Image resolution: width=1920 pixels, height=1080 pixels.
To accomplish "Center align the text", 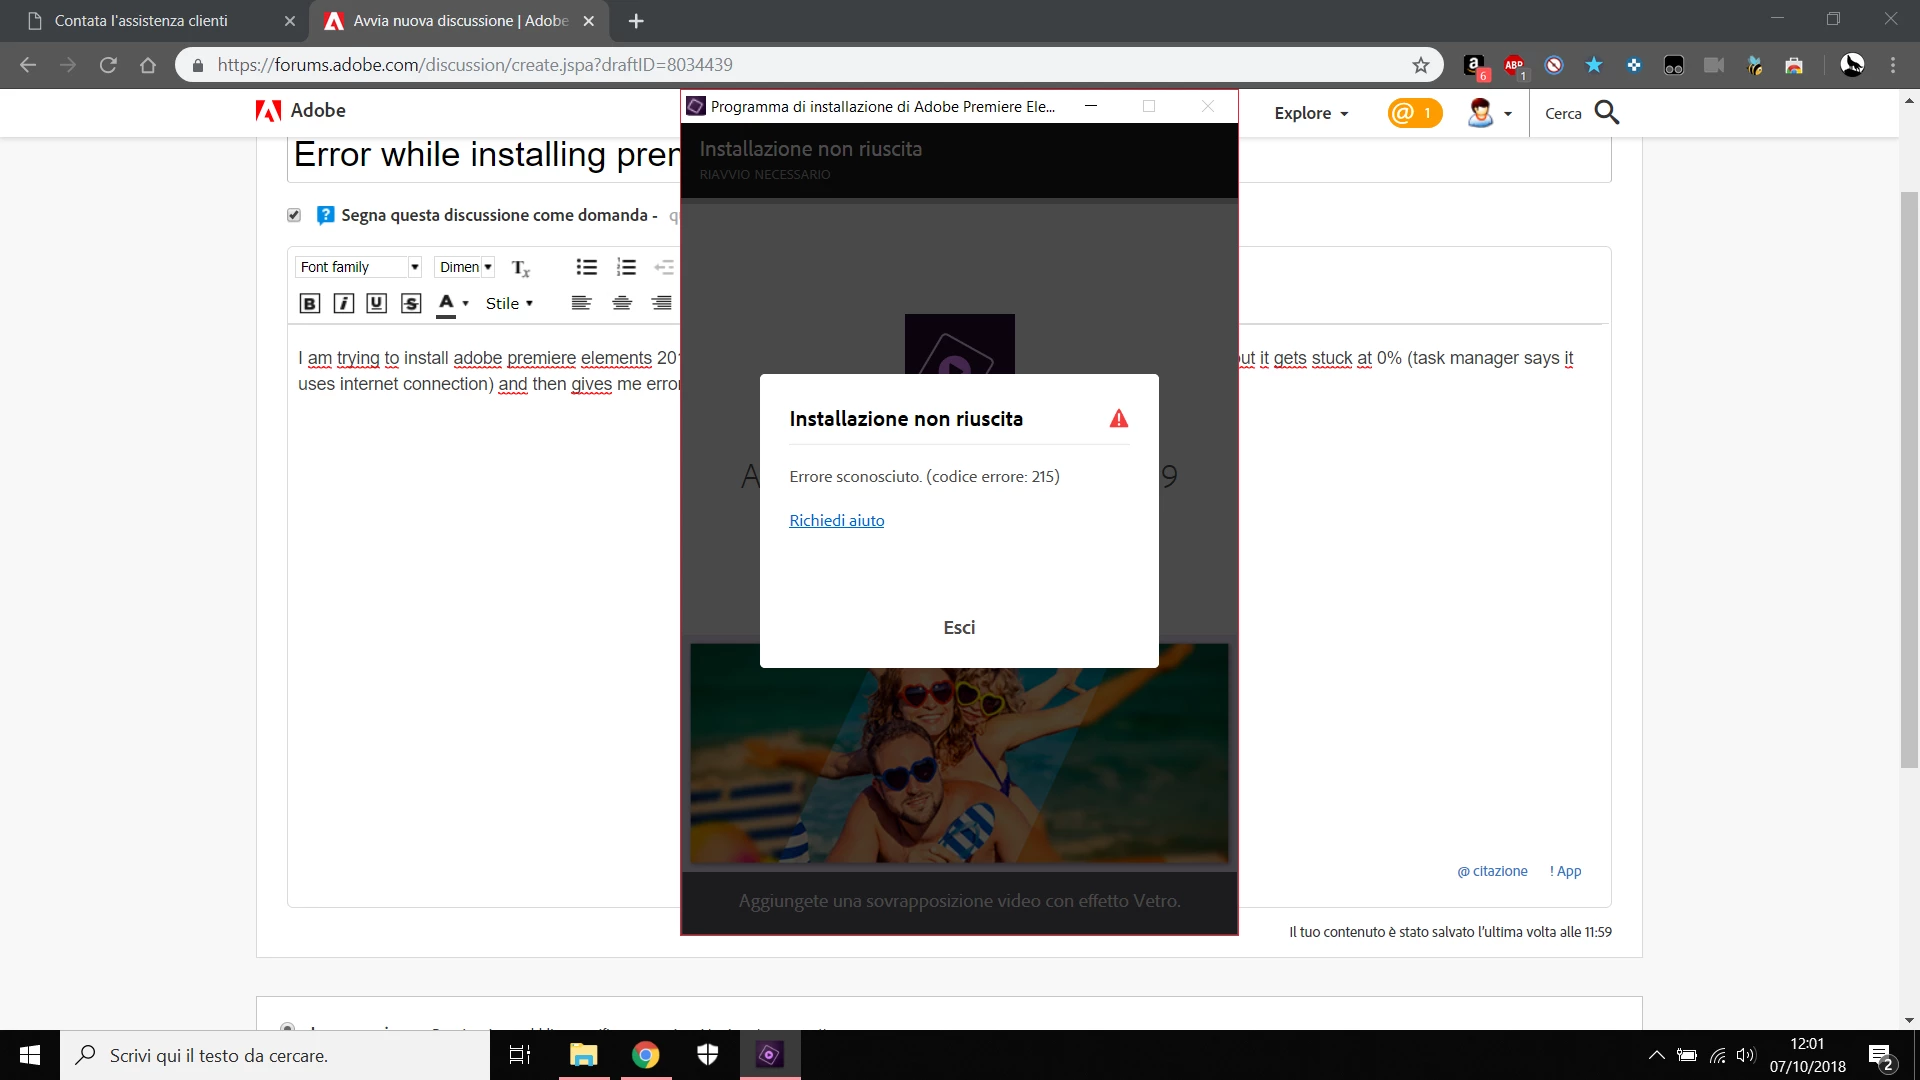I will (x=622, y=304).
